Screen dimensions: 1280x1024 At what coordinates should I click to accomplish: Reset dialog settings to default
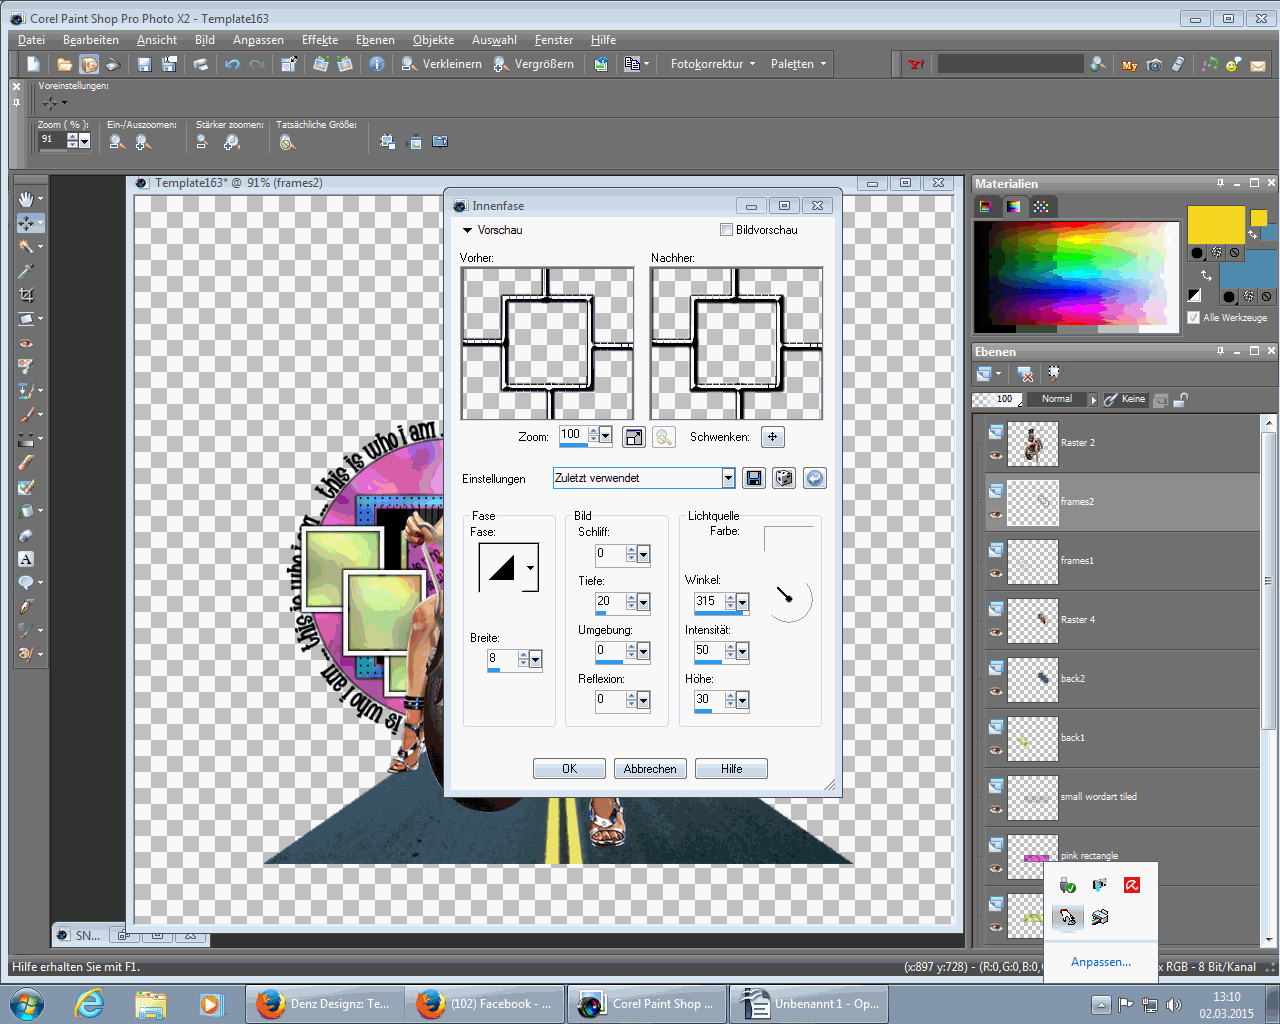pos(815,478)
